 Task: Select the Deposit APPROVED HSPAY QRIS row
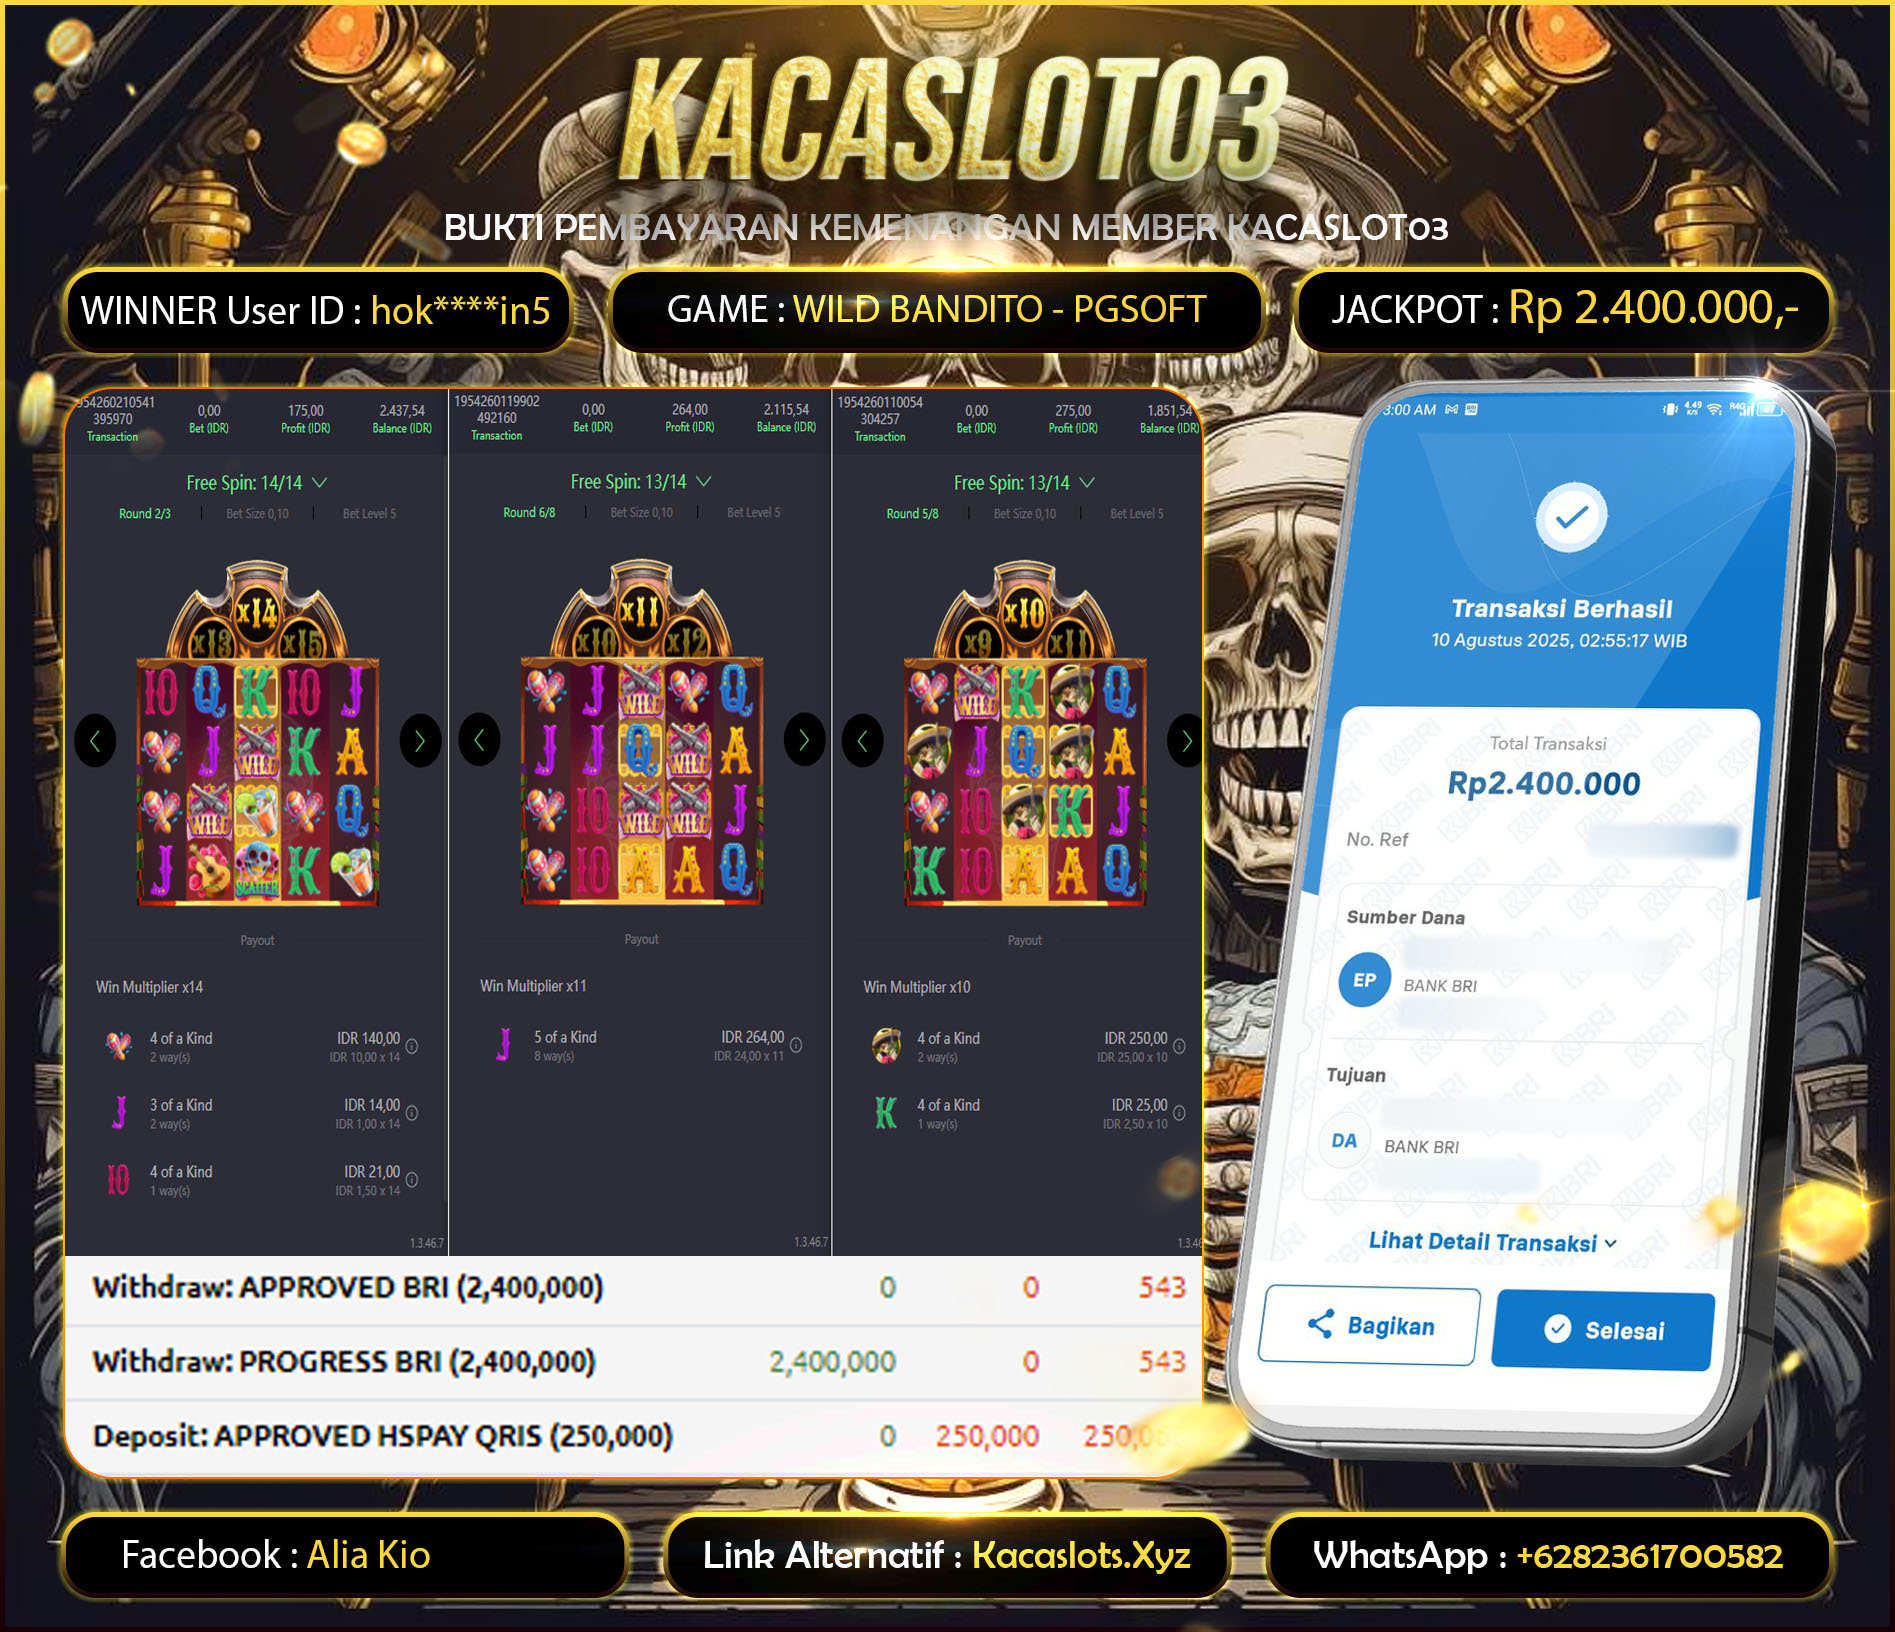(x=633, y=1436)
